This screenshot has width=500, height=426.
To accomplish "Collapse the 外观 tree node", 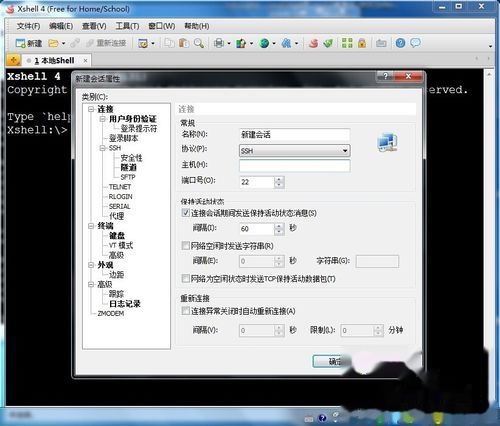I will click(91, 265).
